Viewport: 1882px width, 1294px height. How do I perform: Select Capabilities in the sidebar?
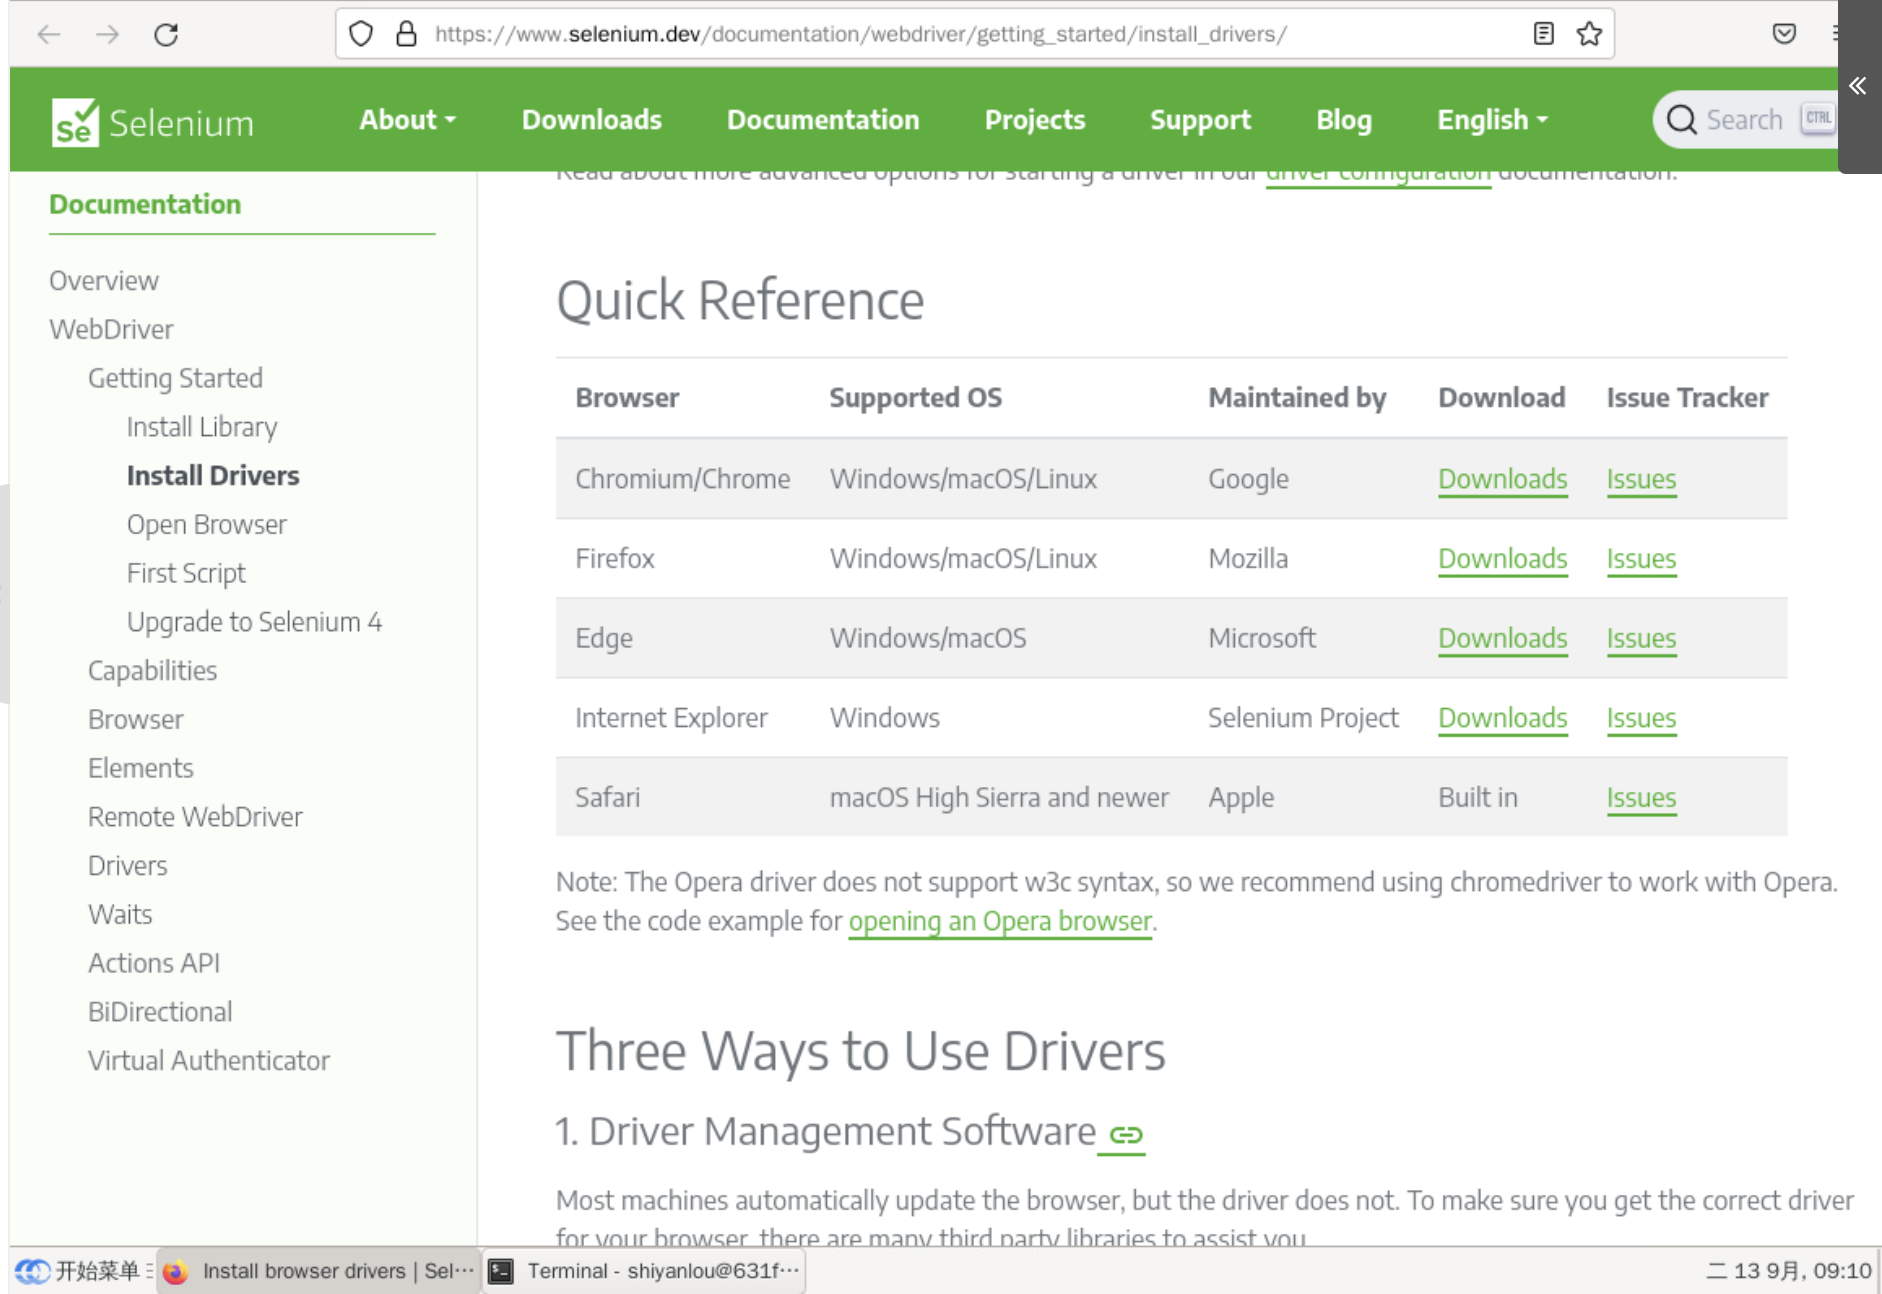point(152,671)
